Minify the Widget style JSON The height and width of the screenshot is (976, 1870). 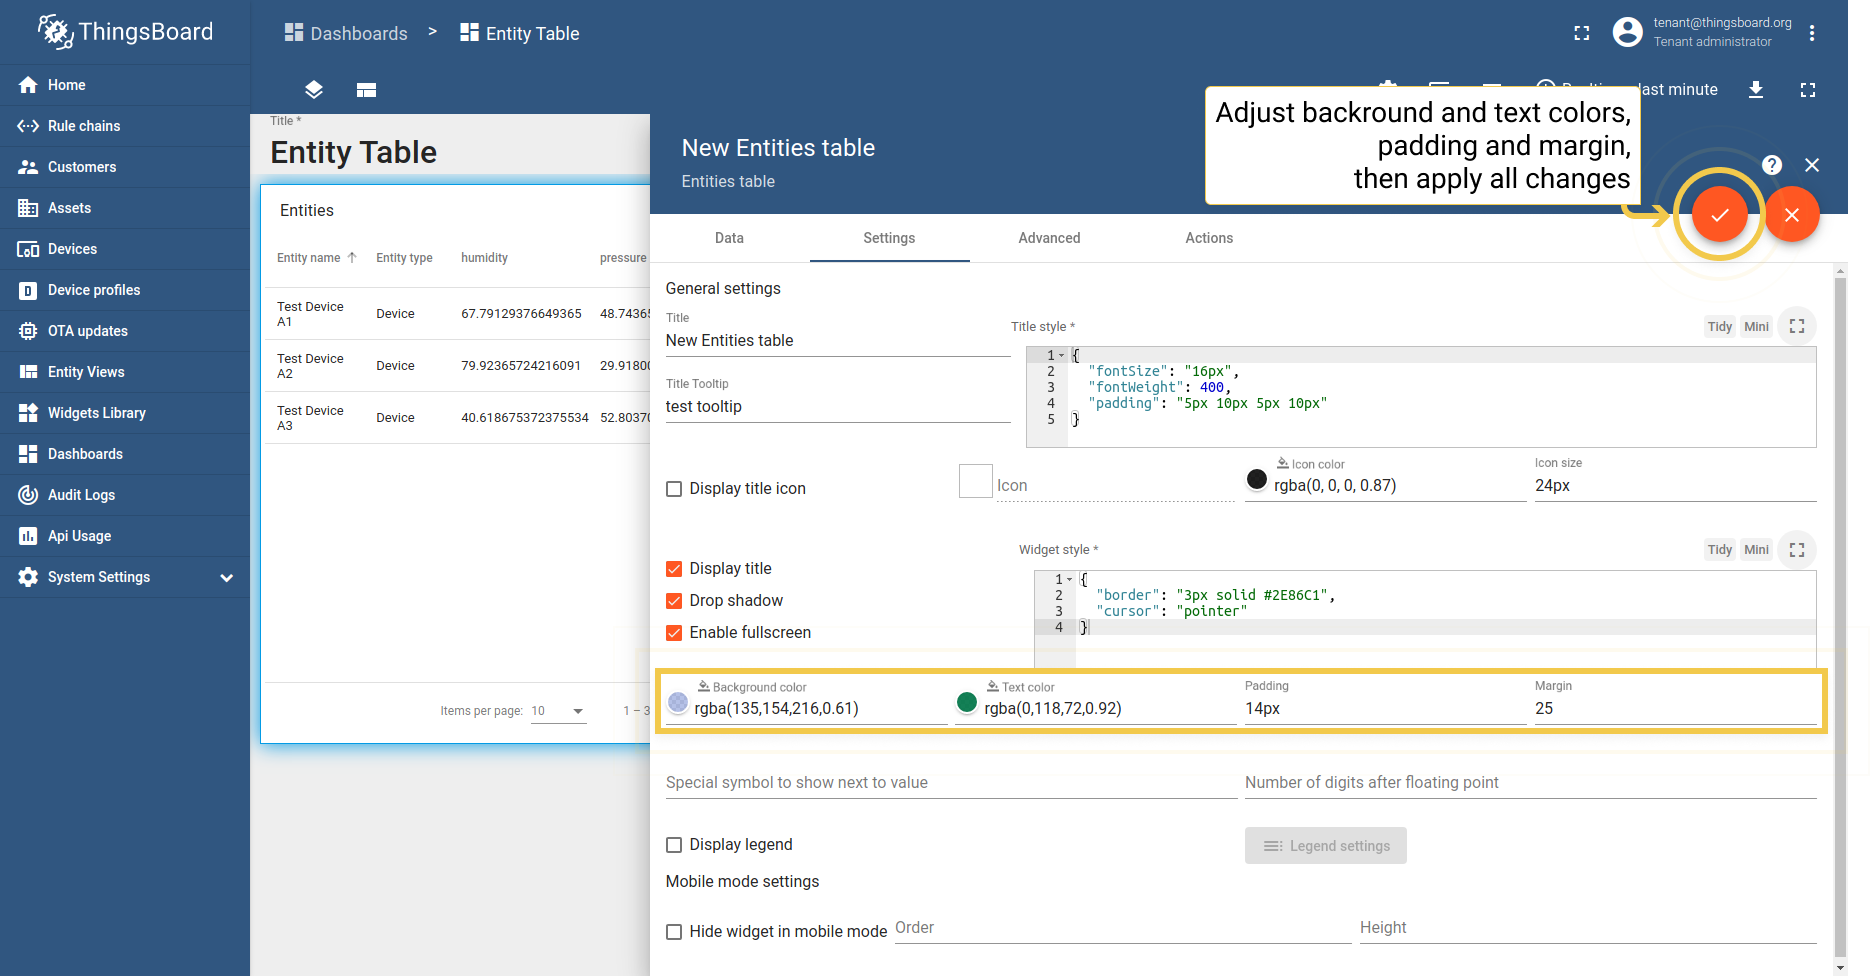click(x=1756, y=550)
